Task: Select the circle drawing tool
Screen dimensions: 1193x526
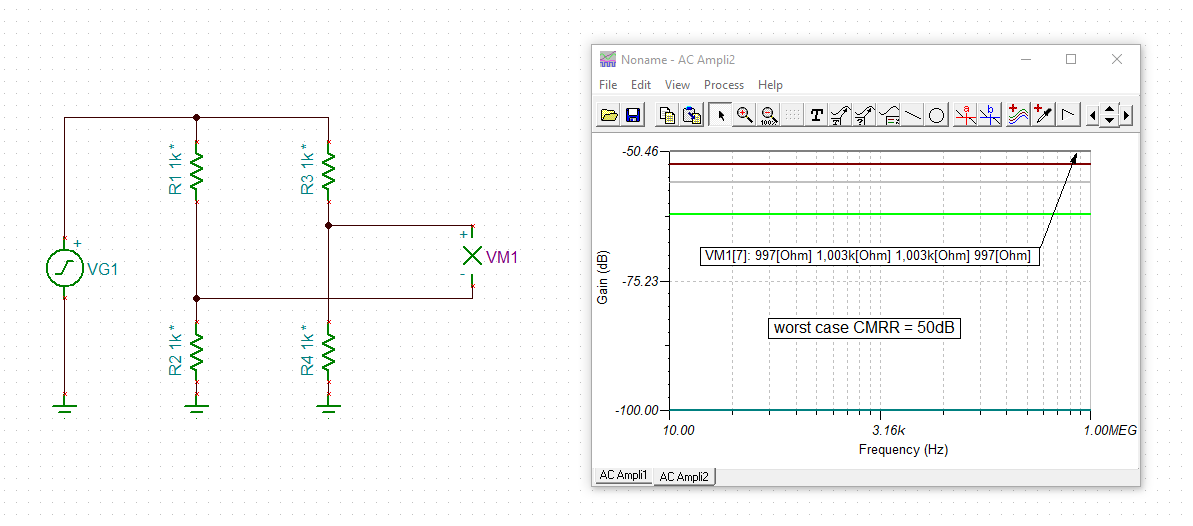Action: click(937, 115)
